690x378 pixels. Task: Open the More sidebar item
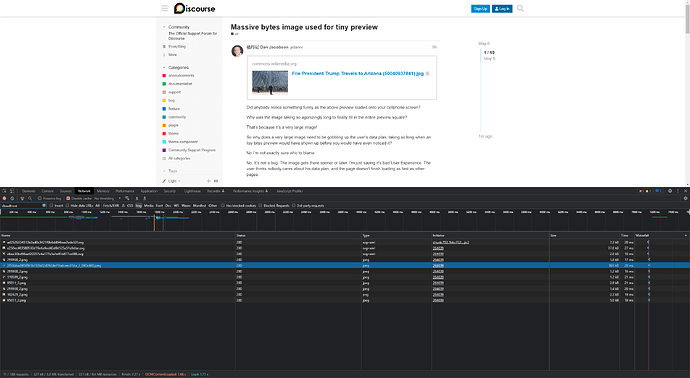click(x=172, y=55)
